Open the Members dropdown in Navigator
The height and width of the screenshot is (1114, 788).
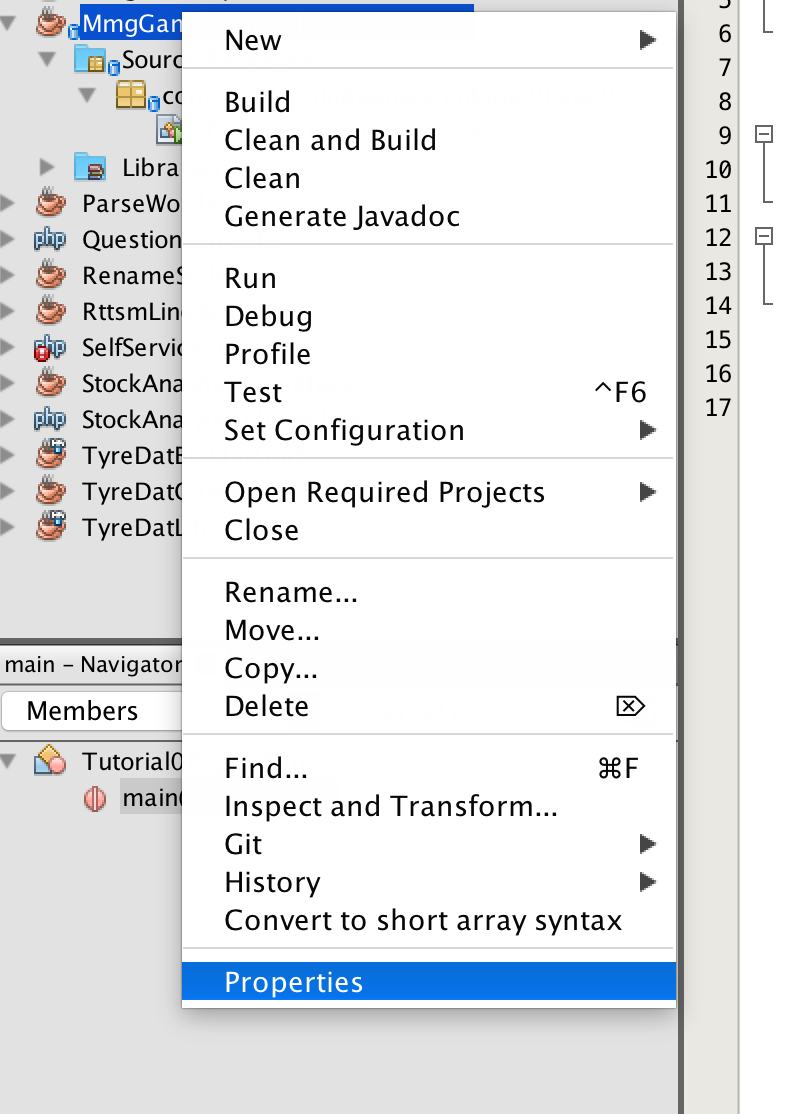click(90, 711)
